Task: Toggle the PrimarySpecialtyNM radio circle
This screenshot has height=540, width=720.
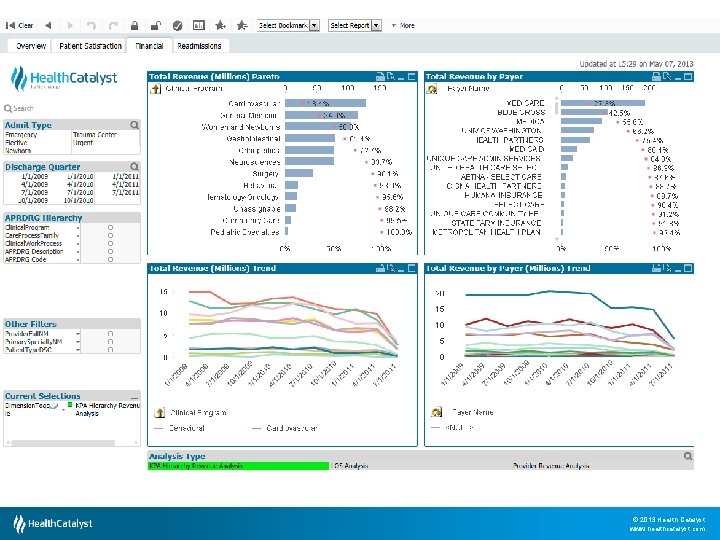Action: pos(110,342)
